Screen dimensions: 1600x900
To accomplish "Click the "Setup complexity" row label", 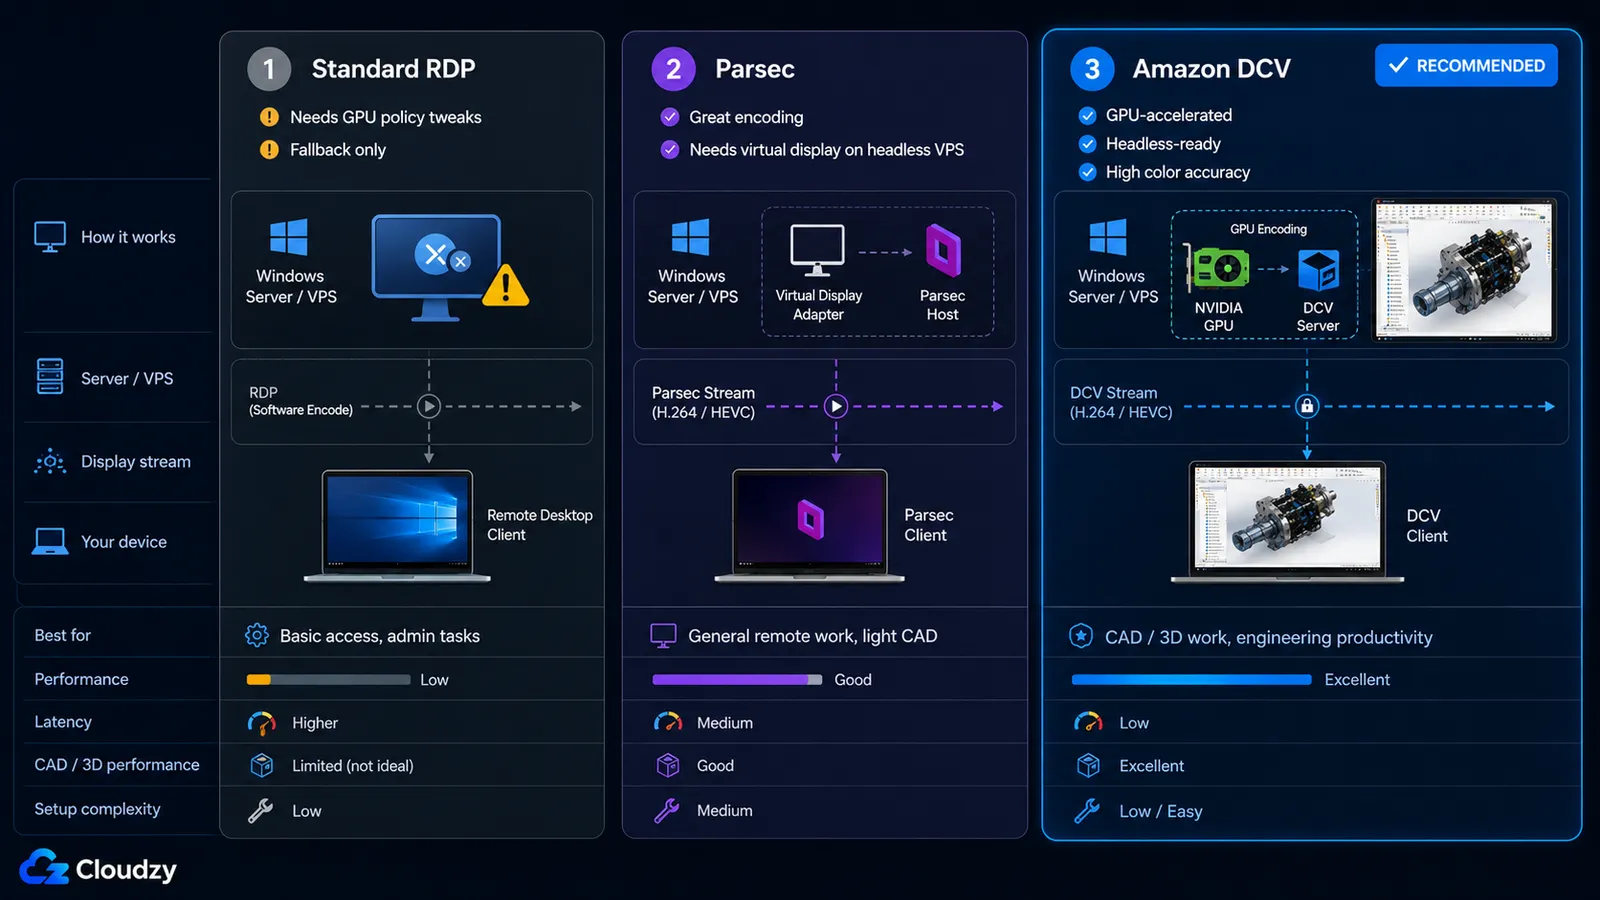I will pyautogui.click(x=97, y=808).
